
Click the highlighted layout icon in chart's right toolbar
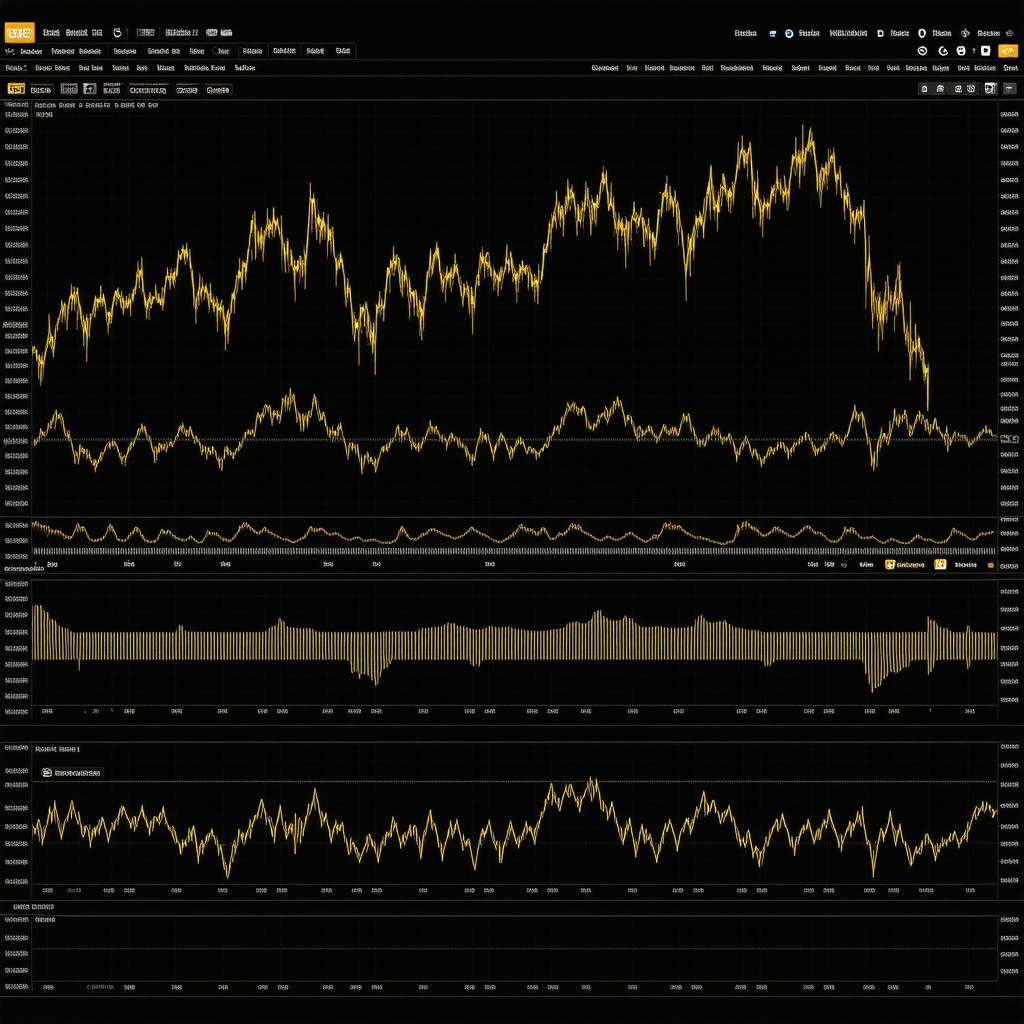tap(991, 88)
